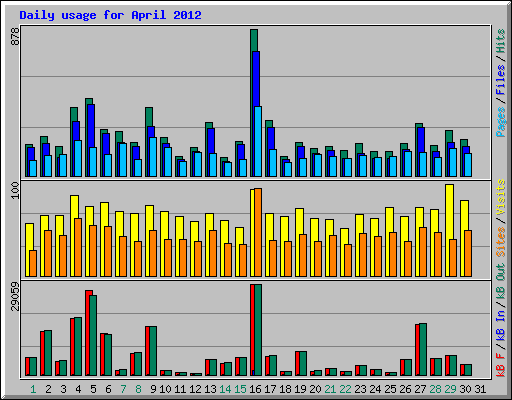Click day label '18' on the x-axis

pyautogui.click(x=285, y=389)
